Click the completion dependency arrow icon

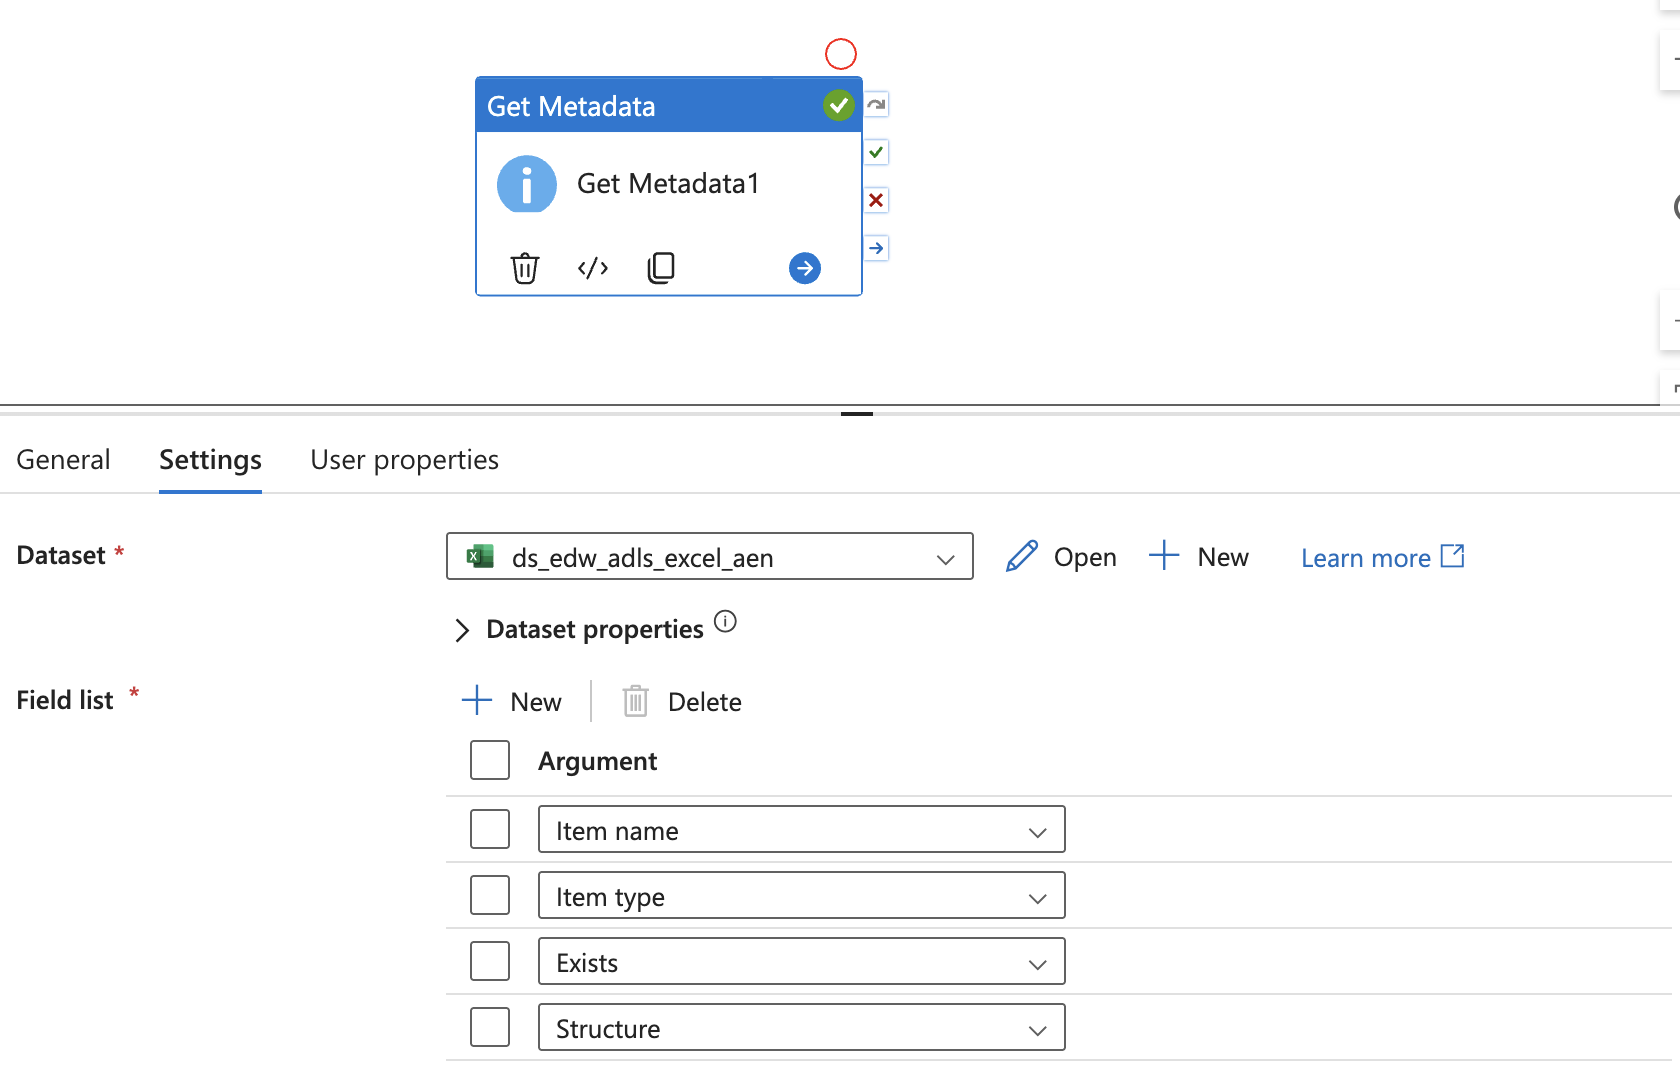(876, 248)
